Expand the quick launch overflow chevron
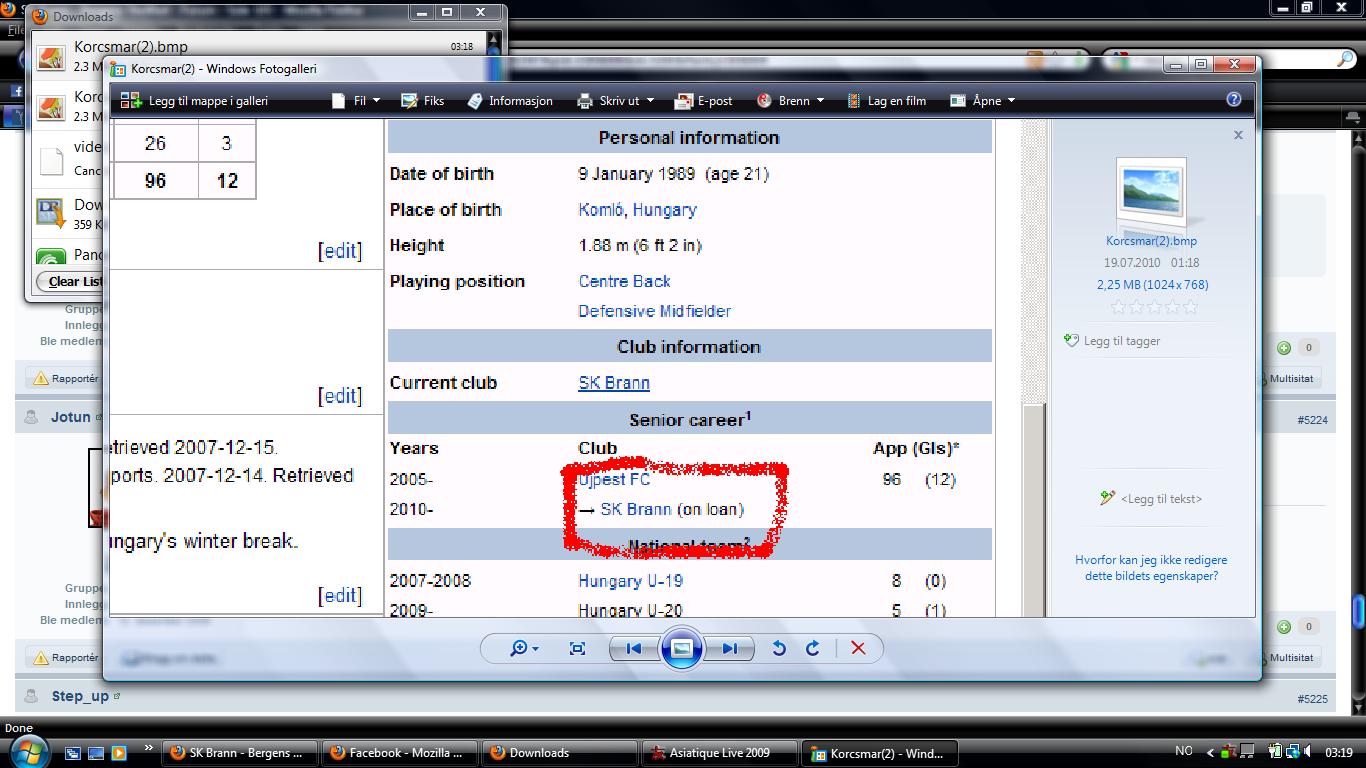Image resolution: width=1366 pixels, height=768 pixels. (149, 747)
